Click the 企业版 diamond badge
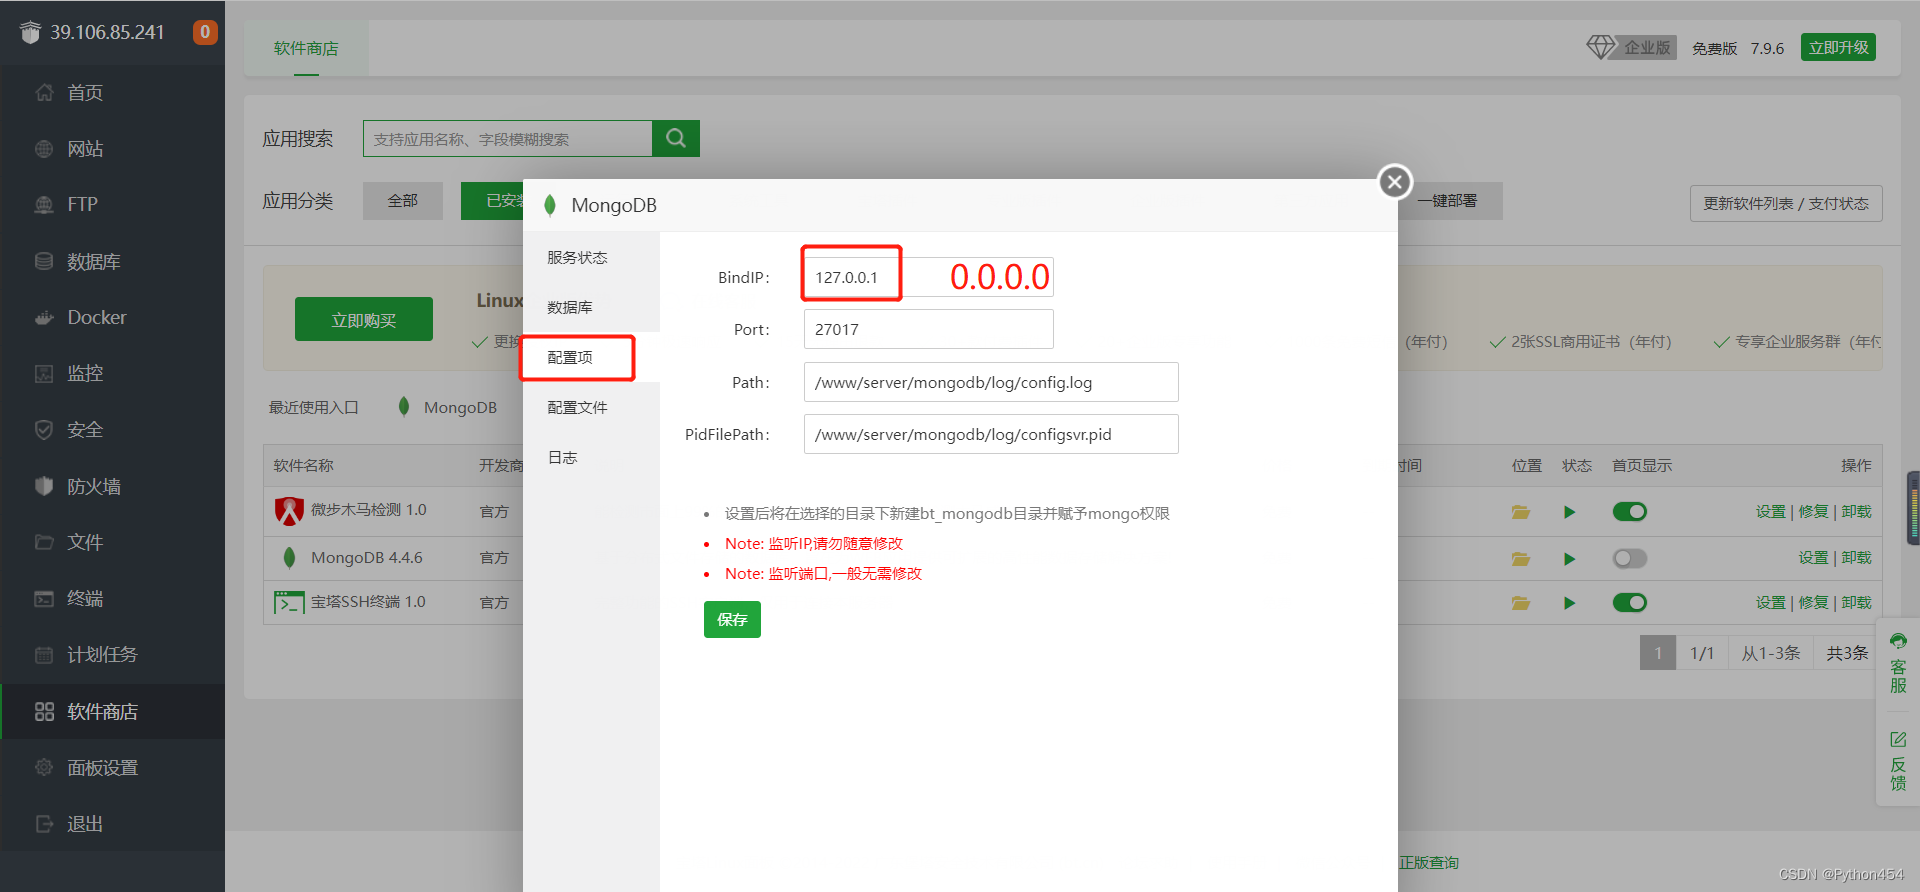The image size is (1920, 892). (x=1630, y=47)
